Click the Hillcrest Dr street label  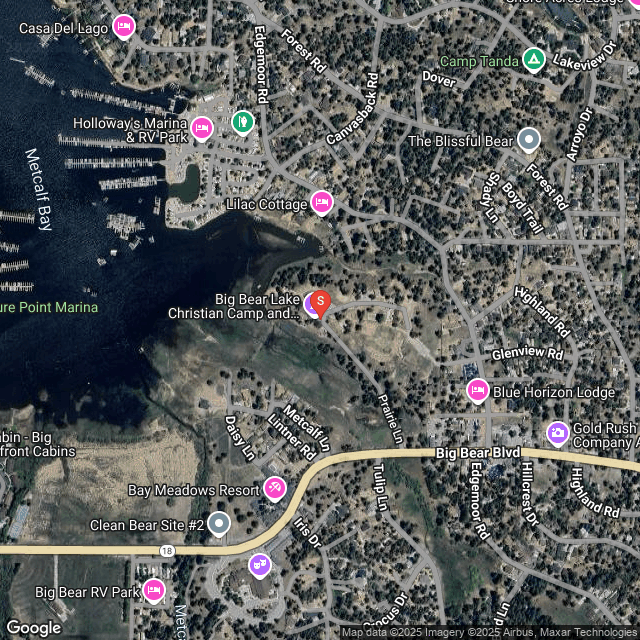coord(530,494)
